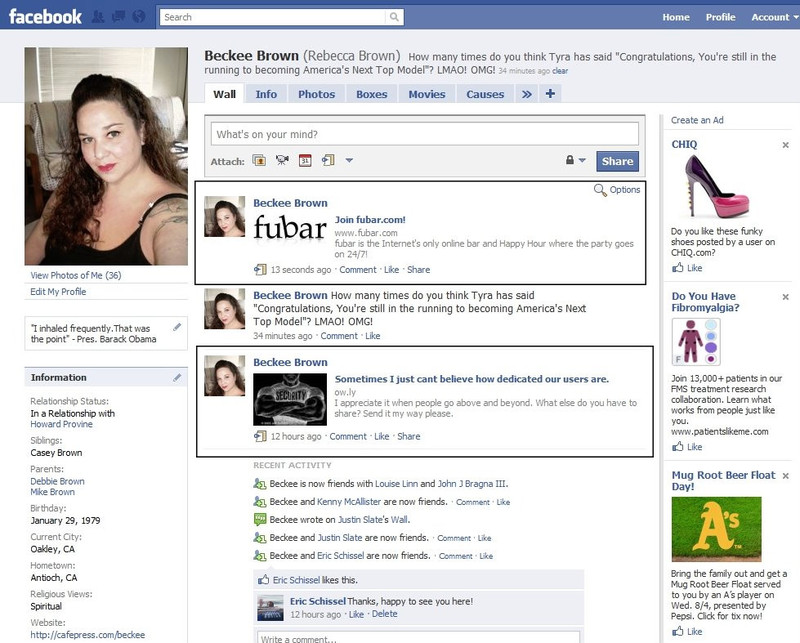Add a new tab with plus button

pyautogui.click(x=550, y=94)
